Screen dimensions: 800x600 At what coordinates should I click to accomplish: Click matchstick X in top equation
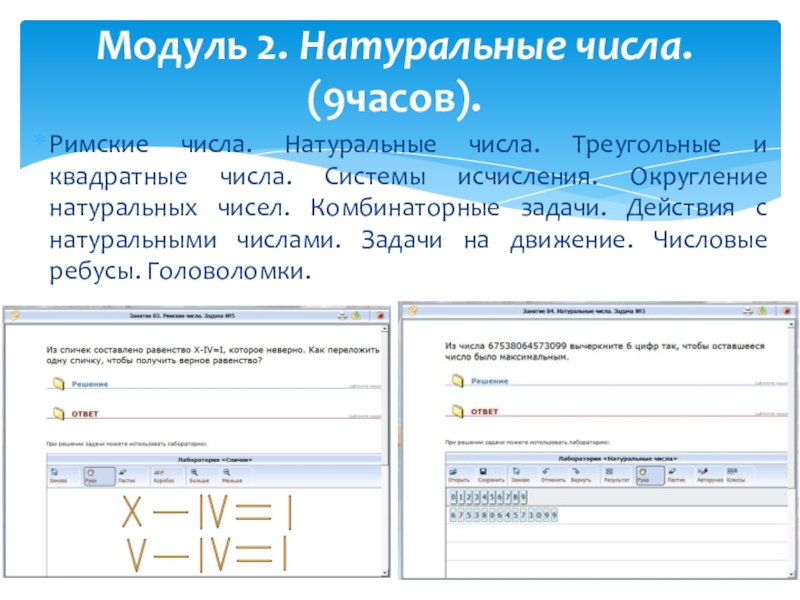[132, 512]
